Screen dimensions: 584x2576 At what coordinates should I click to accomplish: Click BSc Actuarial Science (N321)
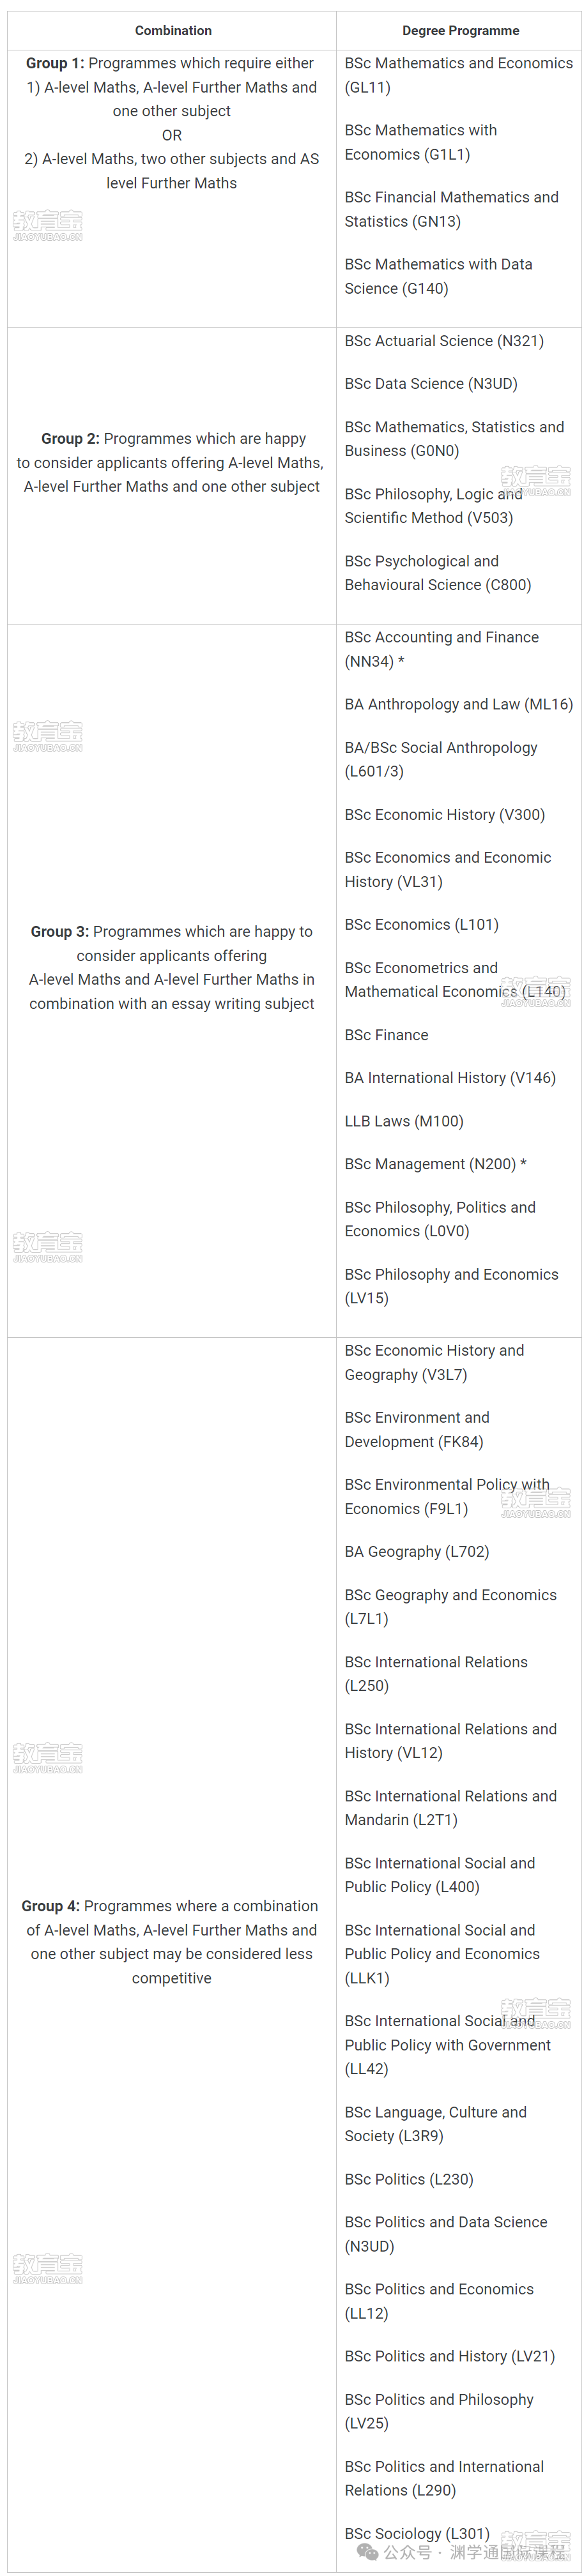[x=444, y=341]
